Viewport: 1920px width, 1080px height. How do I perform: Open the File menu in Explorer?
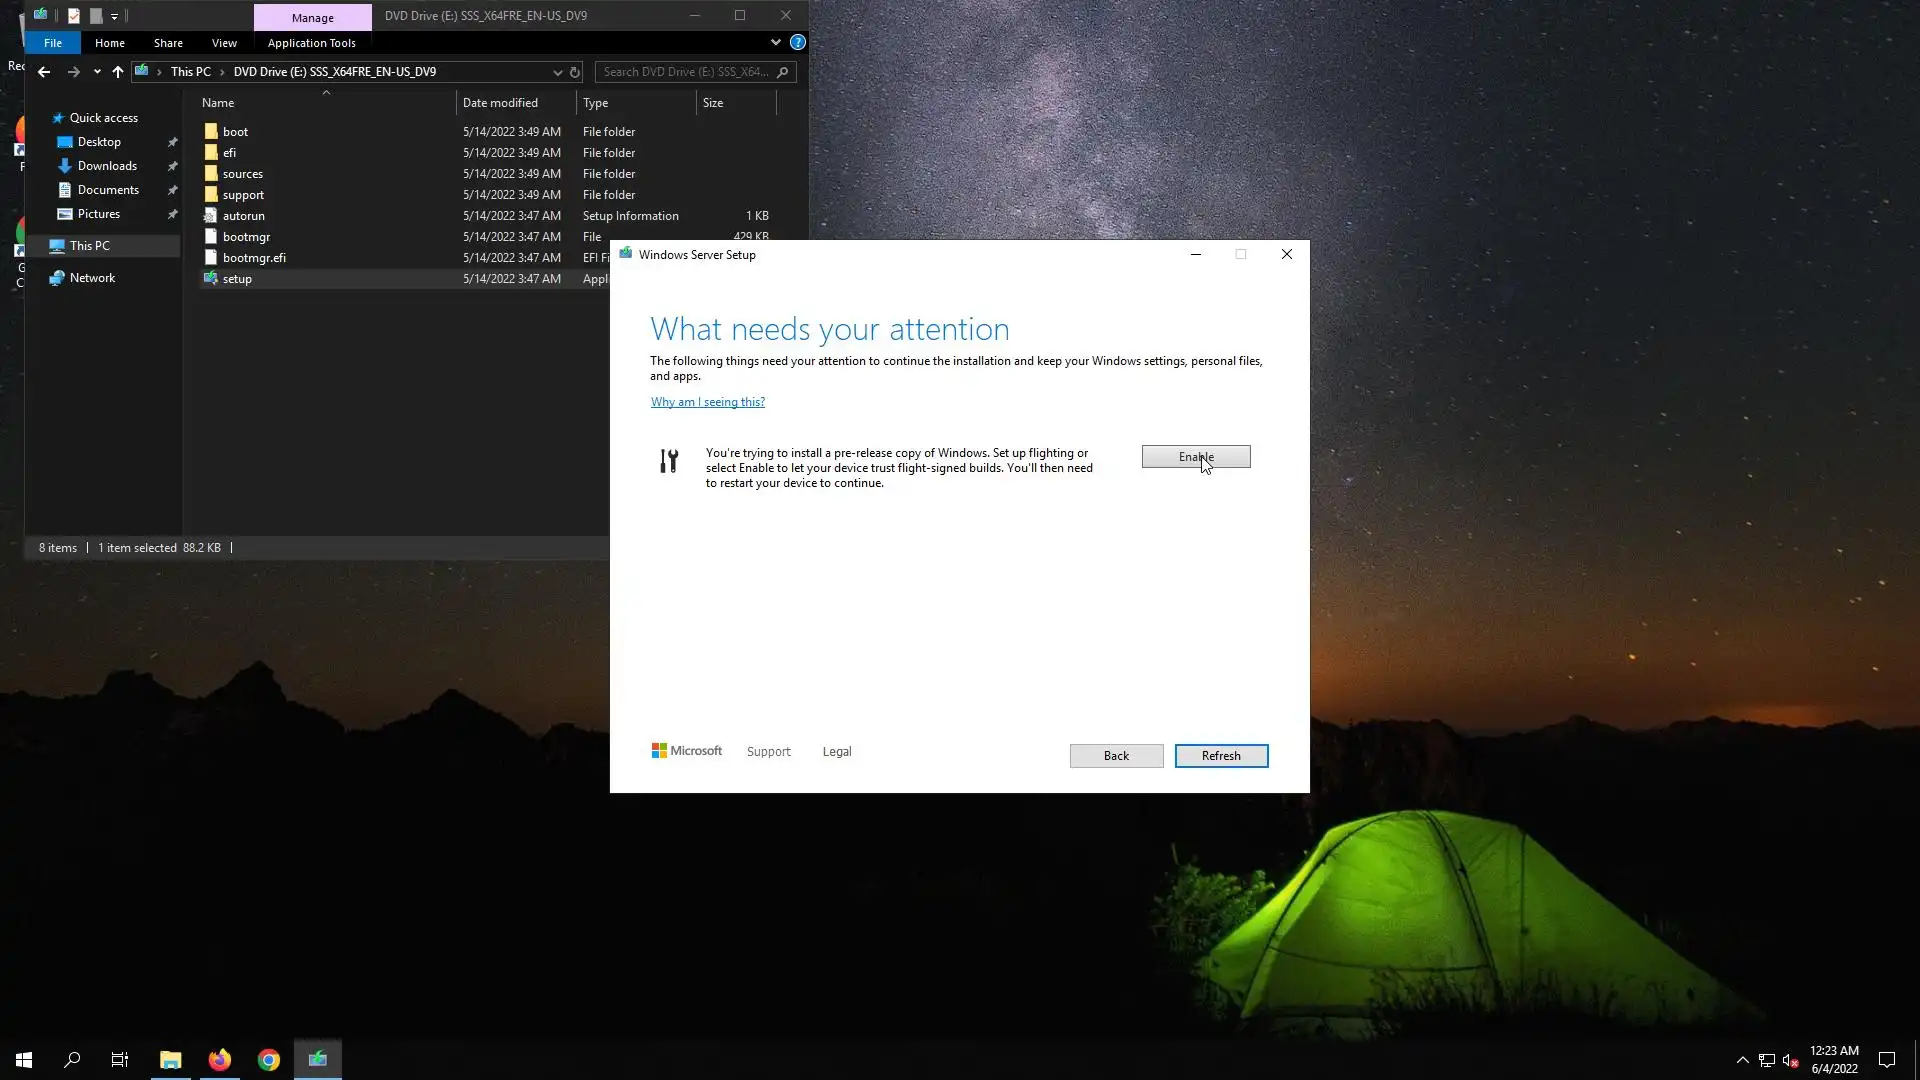coord(53,43)
